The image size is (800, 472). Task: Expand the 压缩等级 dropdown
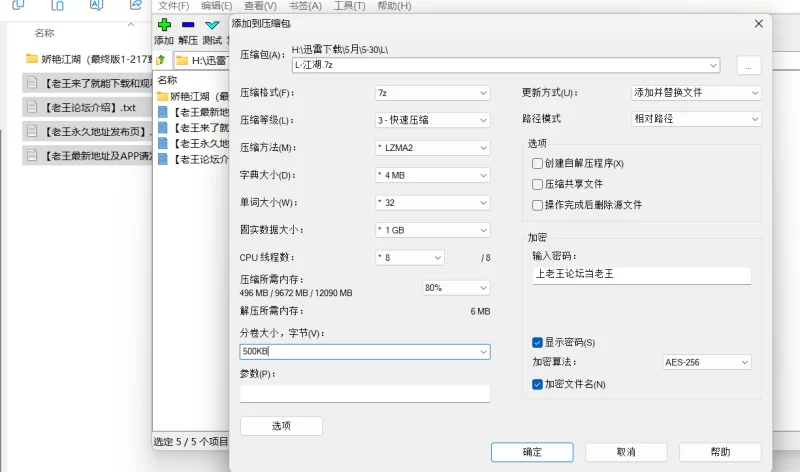pos(433,120)
